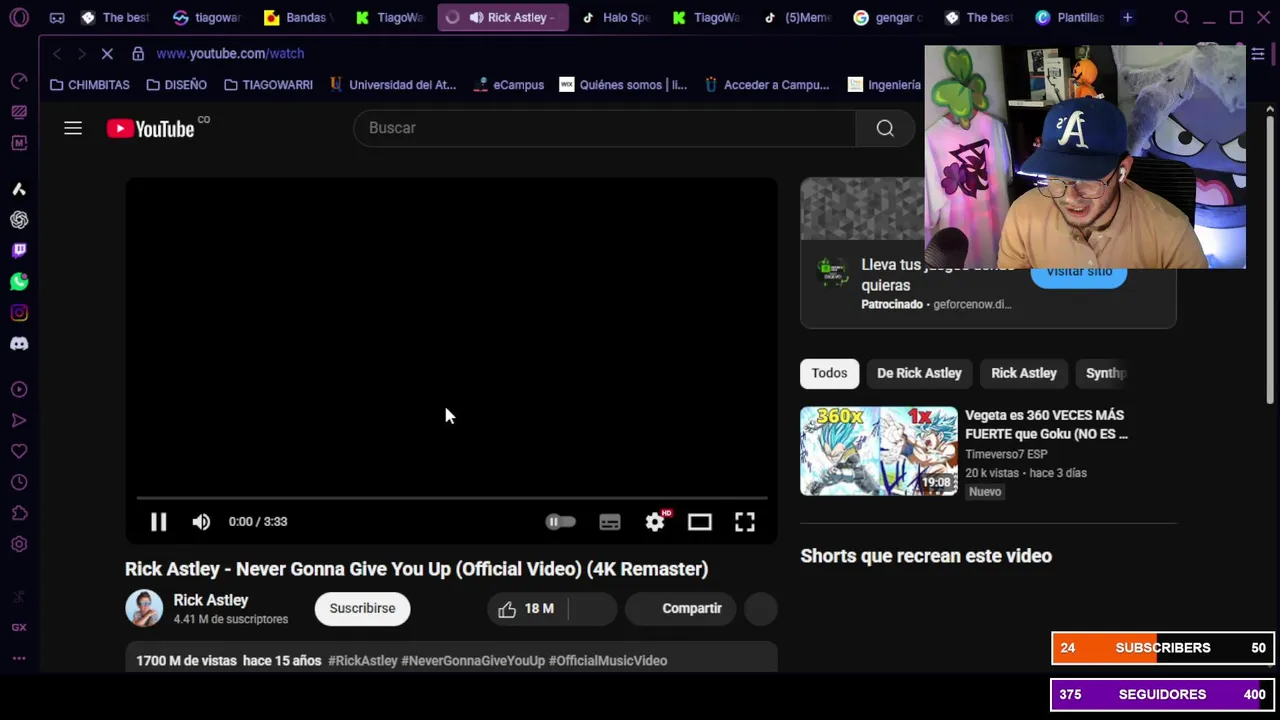Open the Ingeniería bookmark
The width and height of the screenshot is (1280, 720).
pos(884,85)
